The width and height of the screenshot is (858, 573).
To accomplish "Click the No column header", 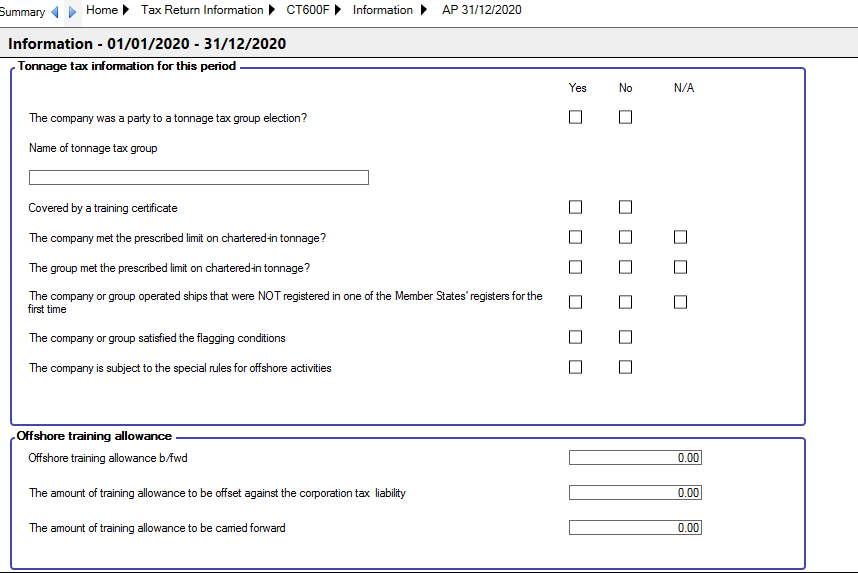I will tap(625, 88).
